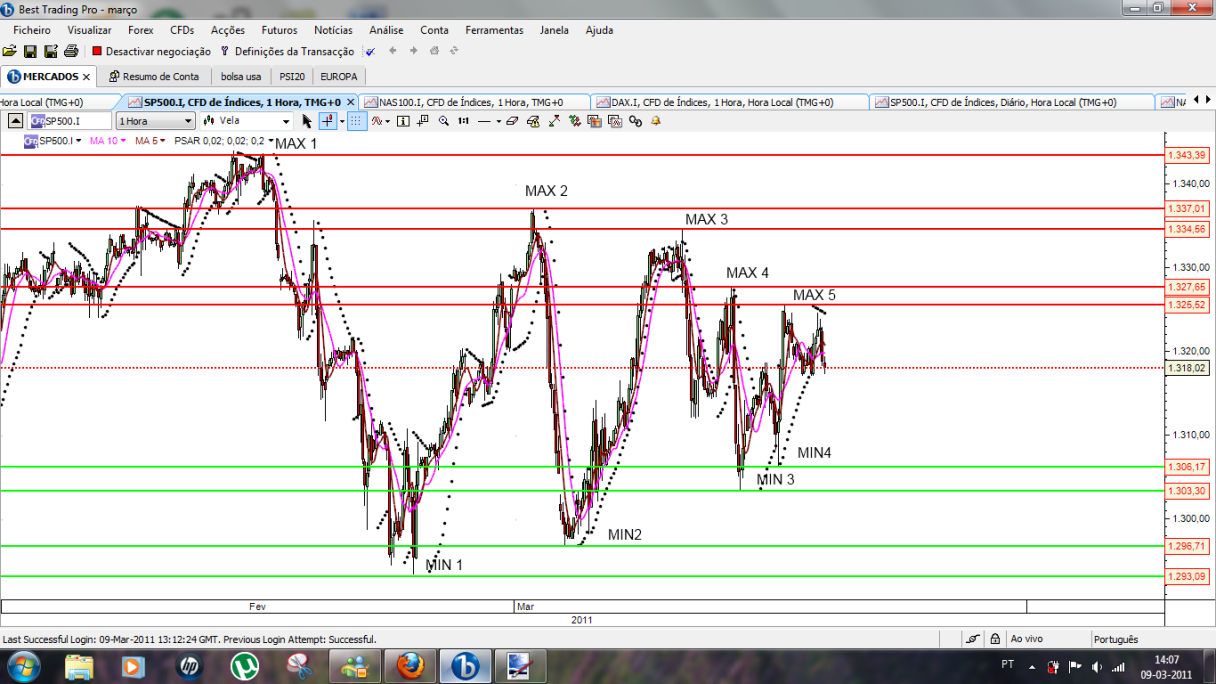Image resolution: width=1216 pixels, height=684 pixels.
Task: Open the chart info icon
Action: [x=403, y=121]
